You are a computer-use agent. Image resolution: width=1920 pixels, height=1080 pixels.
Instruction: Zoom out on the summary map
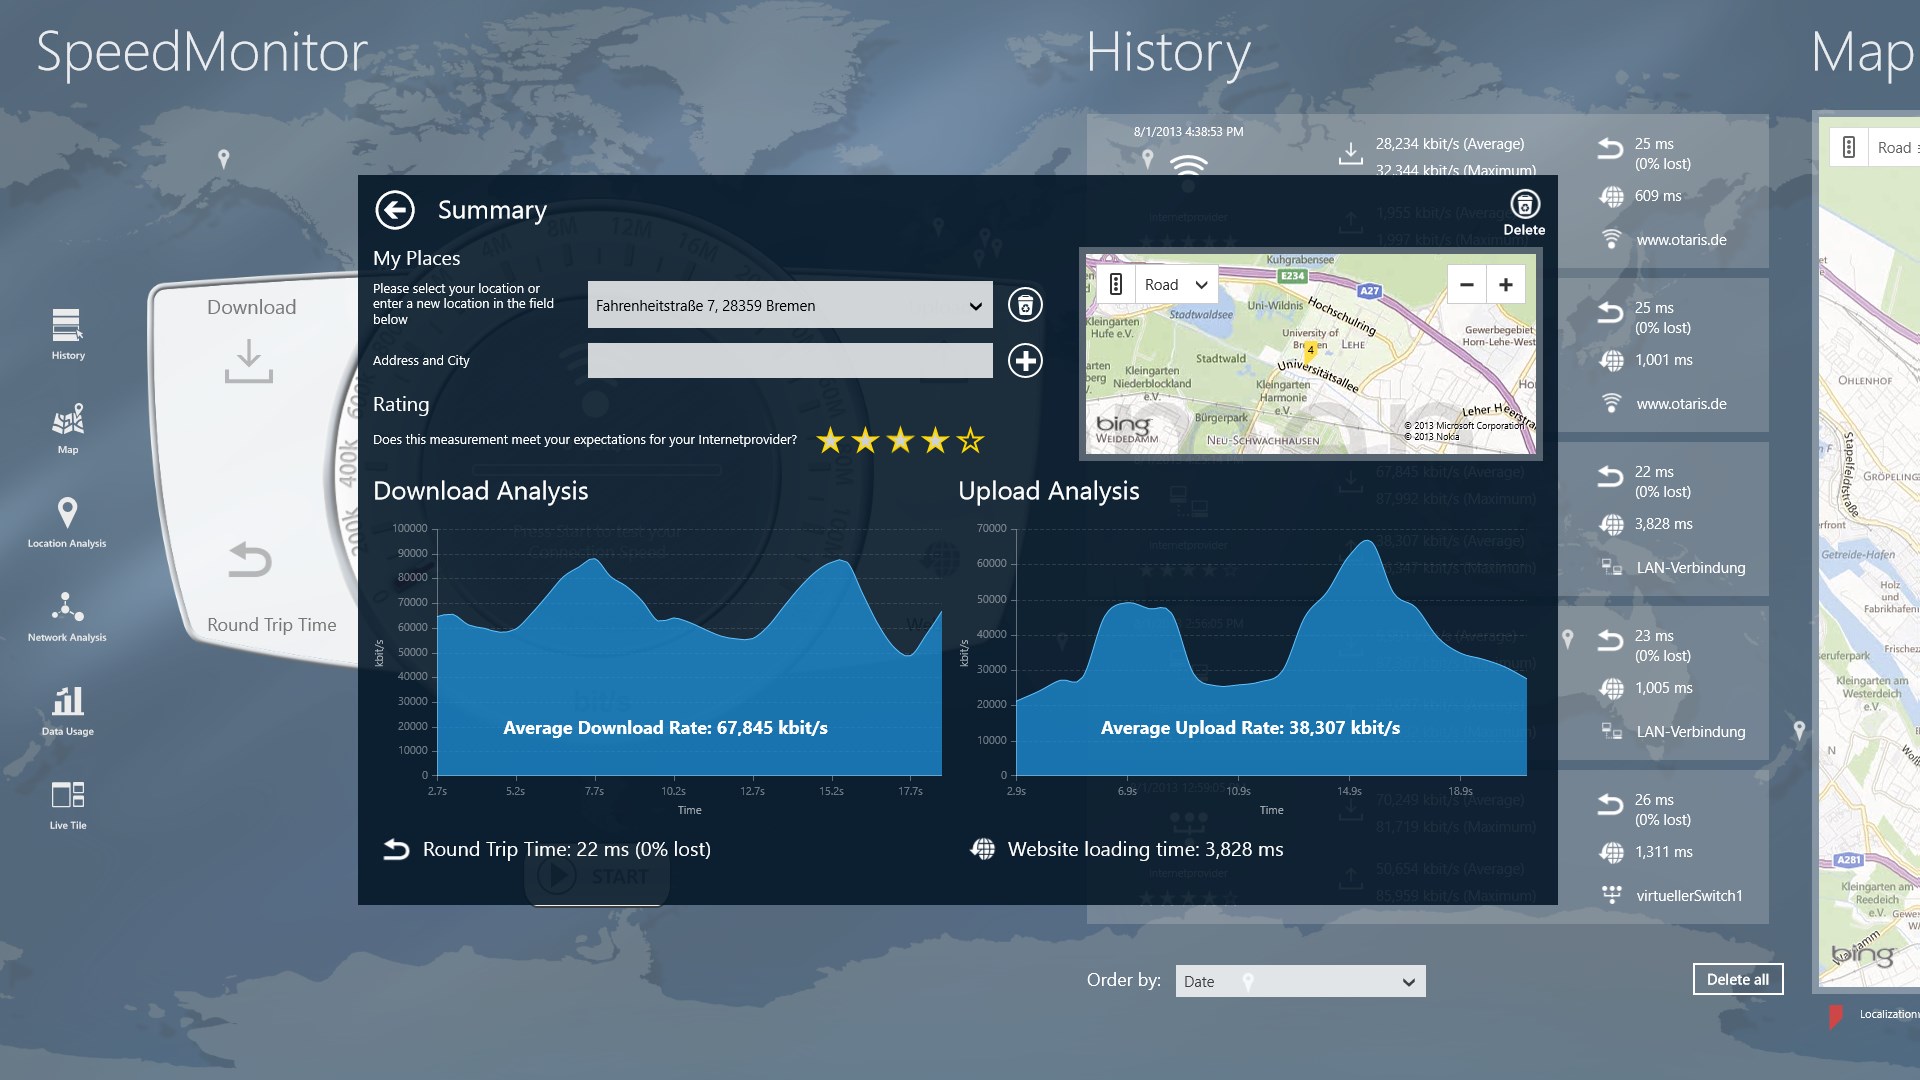(1466, 285)
